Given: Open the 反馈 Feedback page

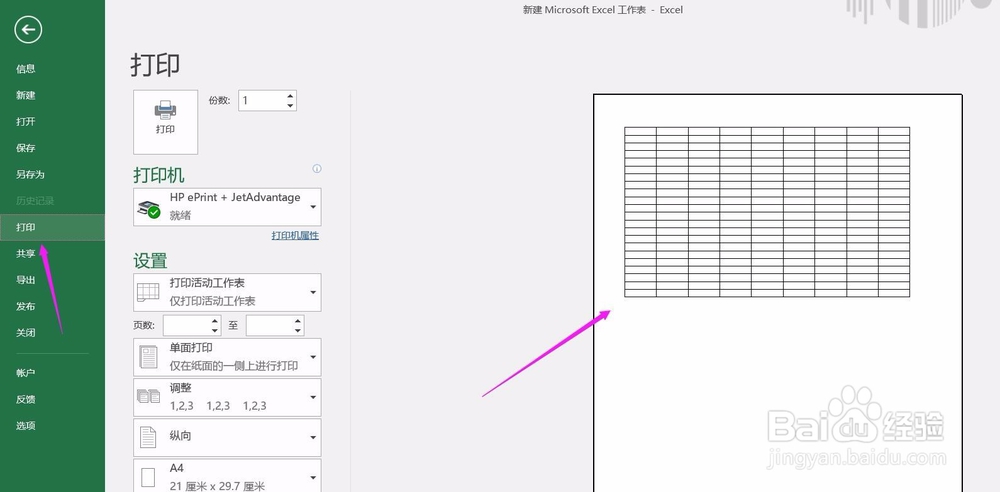Looking at the screenshot, I should 52,399.
